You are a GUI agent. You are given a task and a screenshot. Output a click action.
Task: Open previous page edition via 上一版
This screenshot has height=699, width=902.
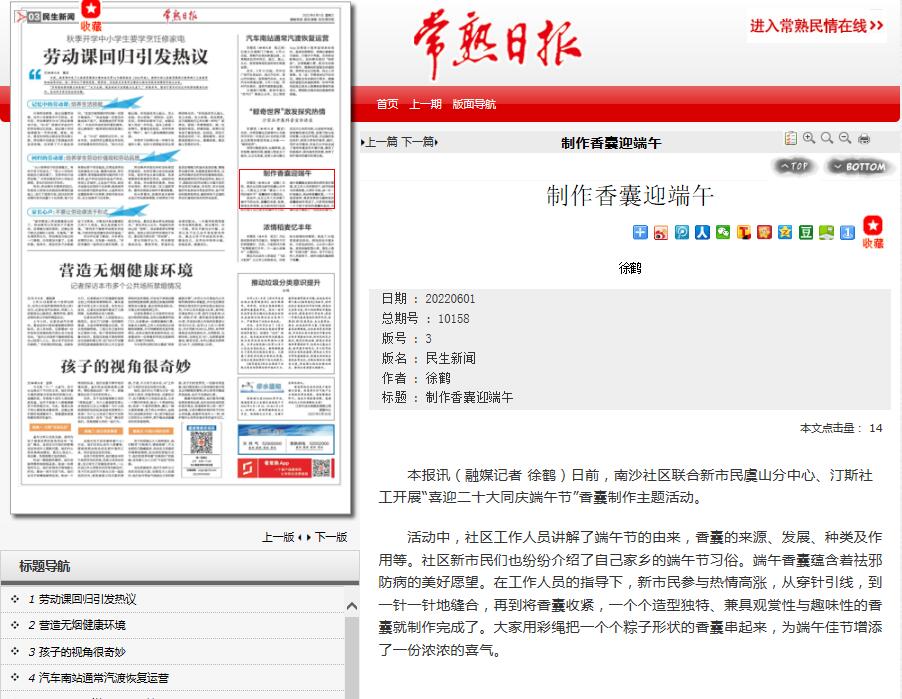280,537
